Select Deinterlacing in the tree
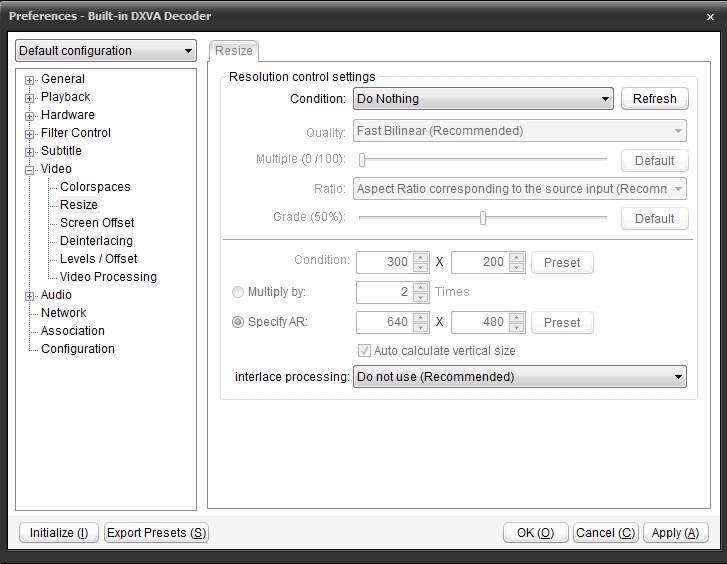The width and height of the screenshot is (727, 564). (96, 241)
